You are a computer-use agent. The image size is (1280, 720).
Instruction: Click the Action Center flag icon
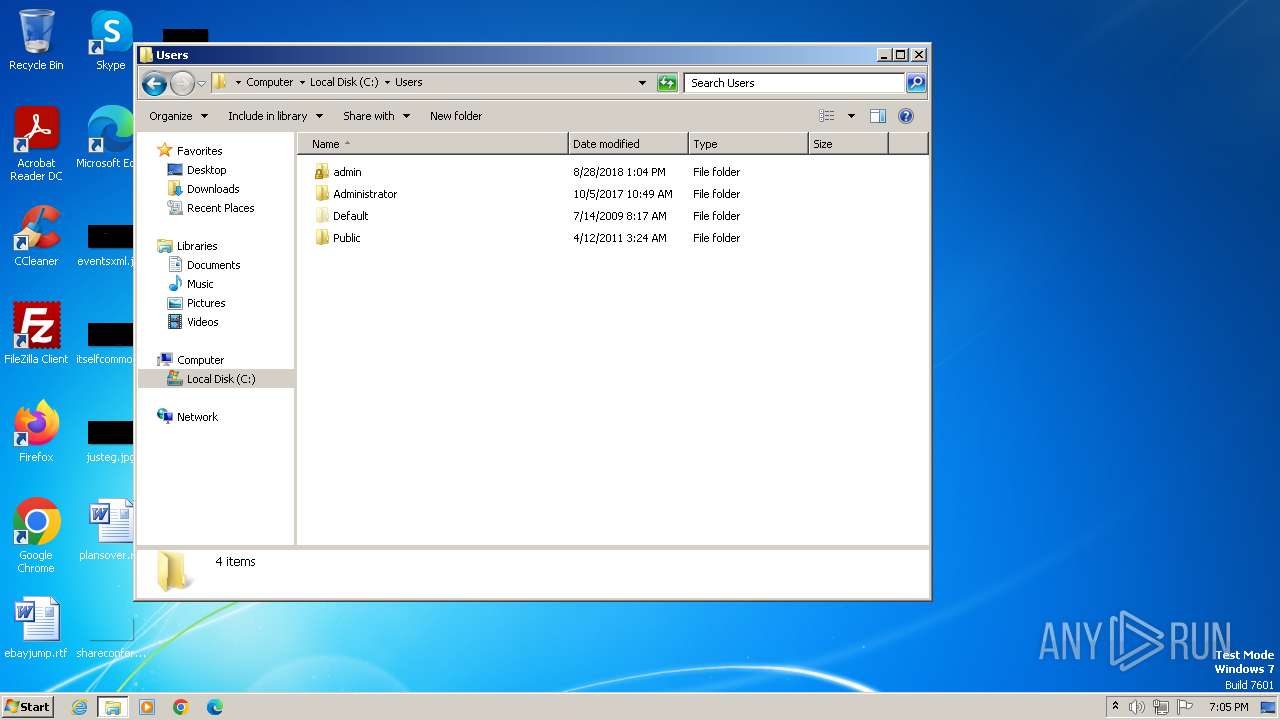pyautogui.click(x=1185, y=707)
